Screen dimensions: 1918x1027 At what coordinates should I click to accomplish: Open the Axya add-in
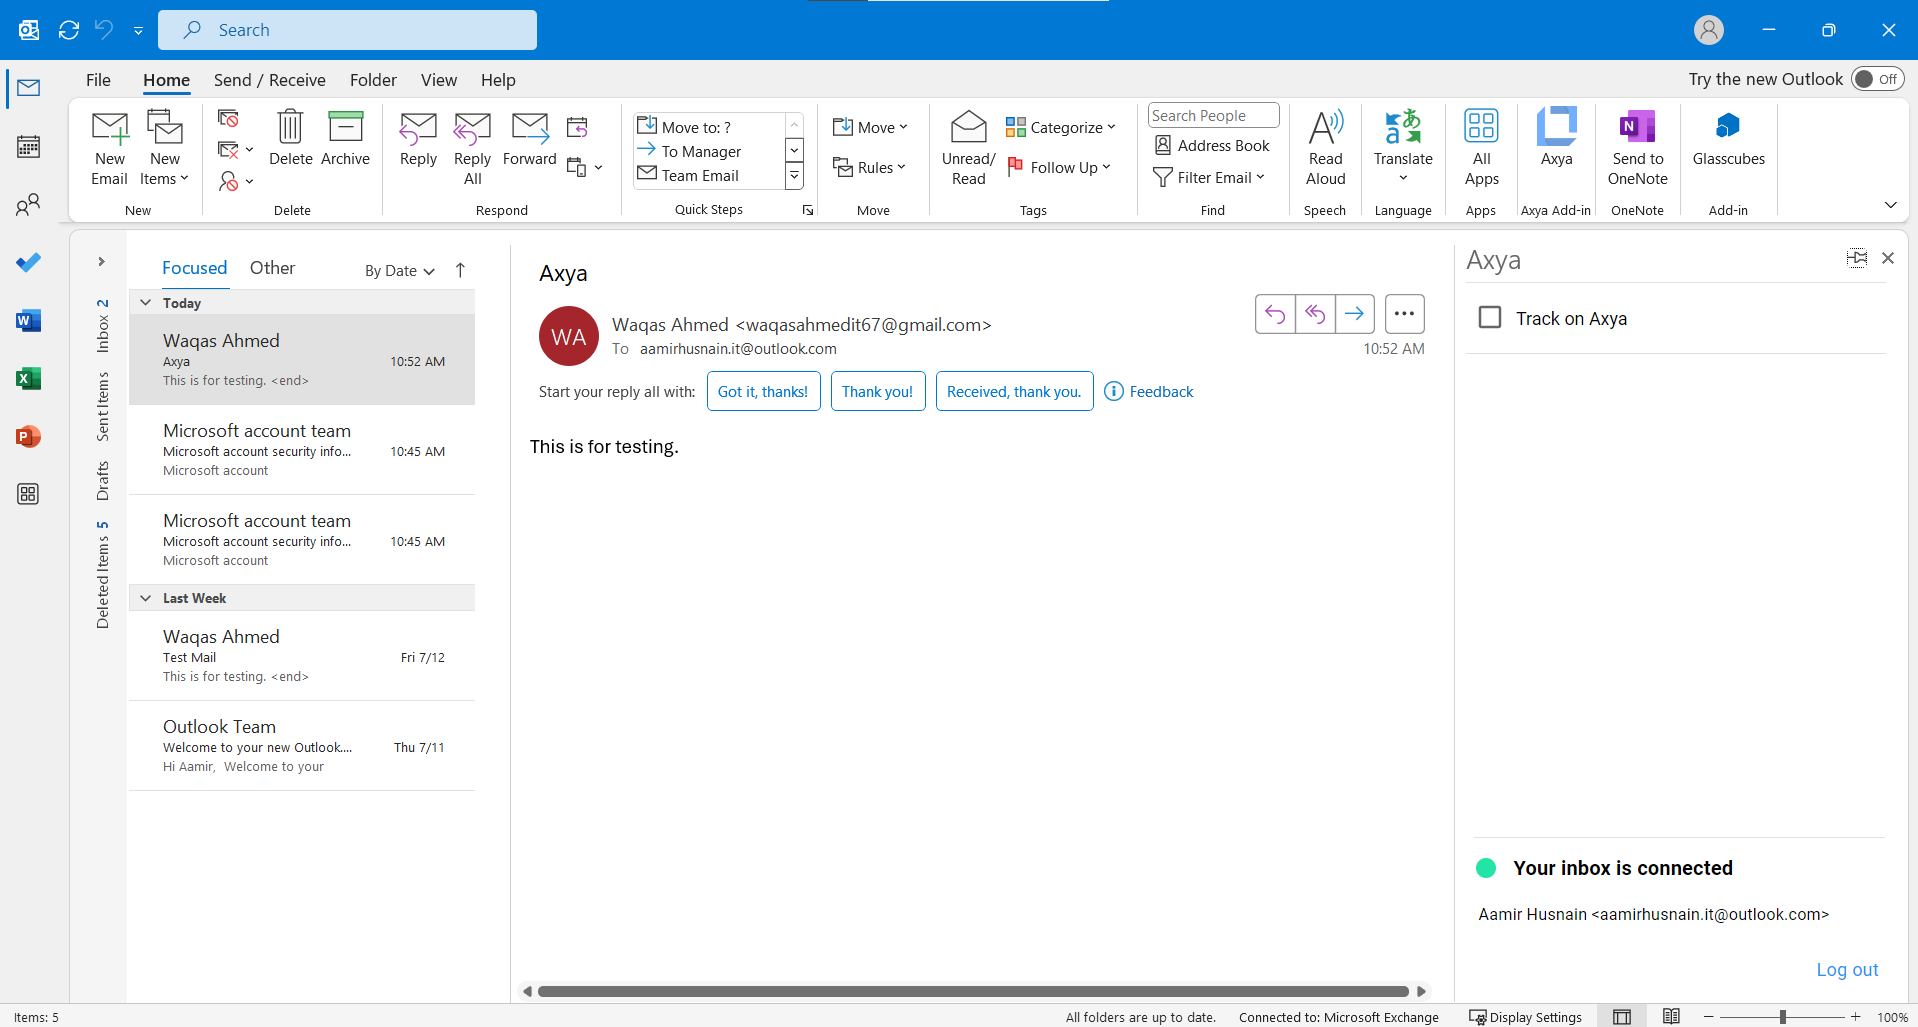click(x=1555, y=143)
